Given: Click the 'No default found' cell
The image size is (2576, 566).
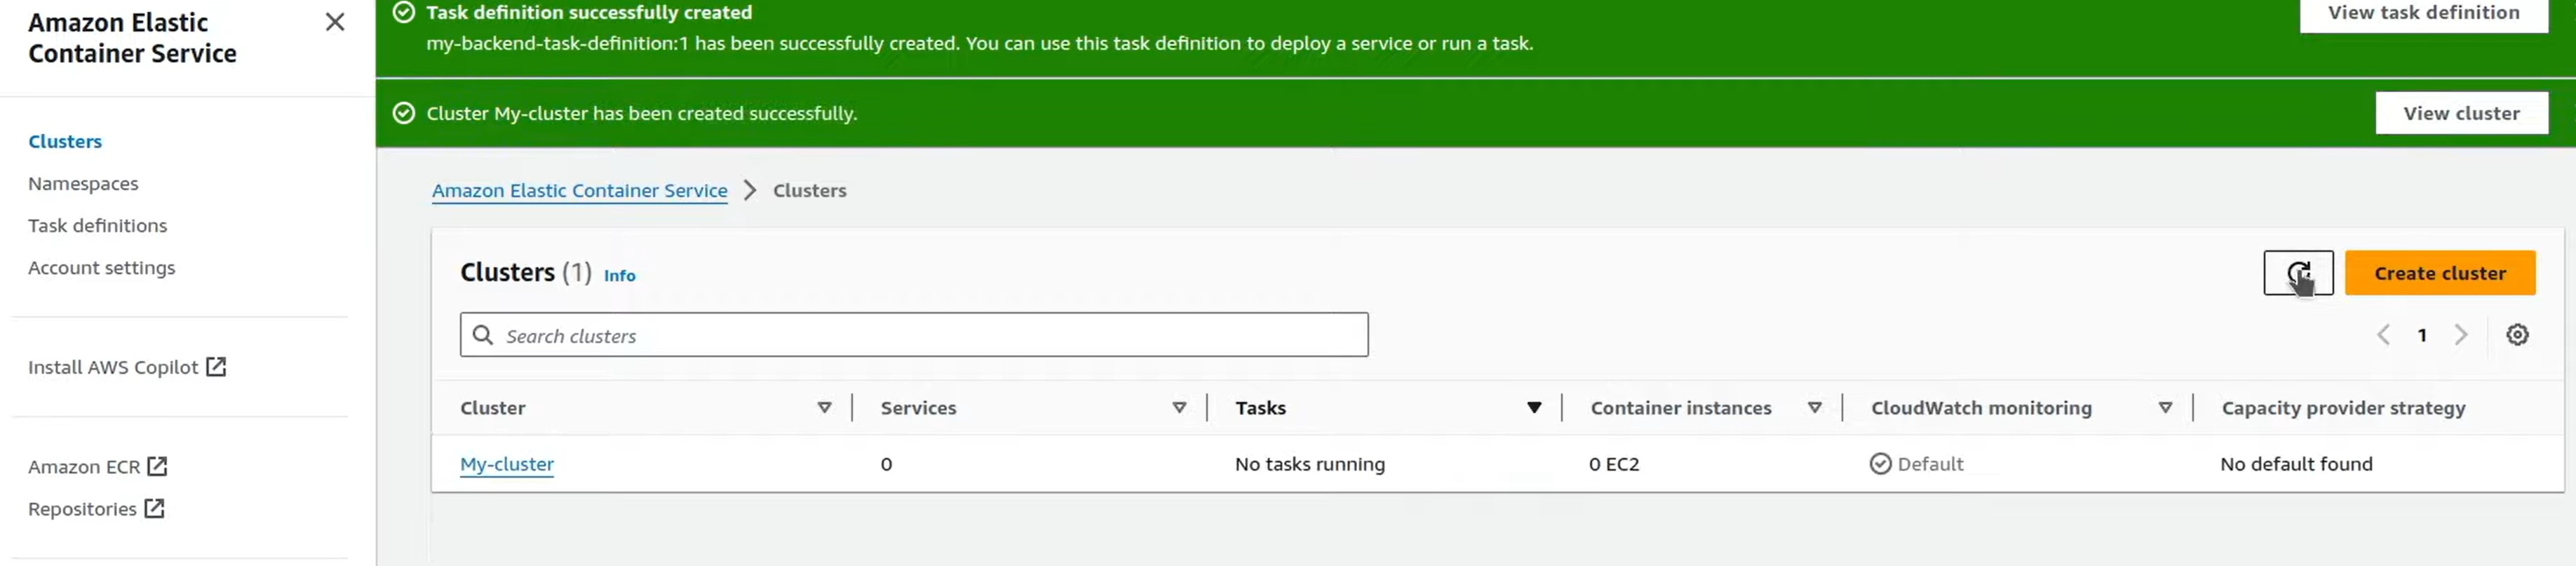Looking at the screenshot, I should [2296, 464].
